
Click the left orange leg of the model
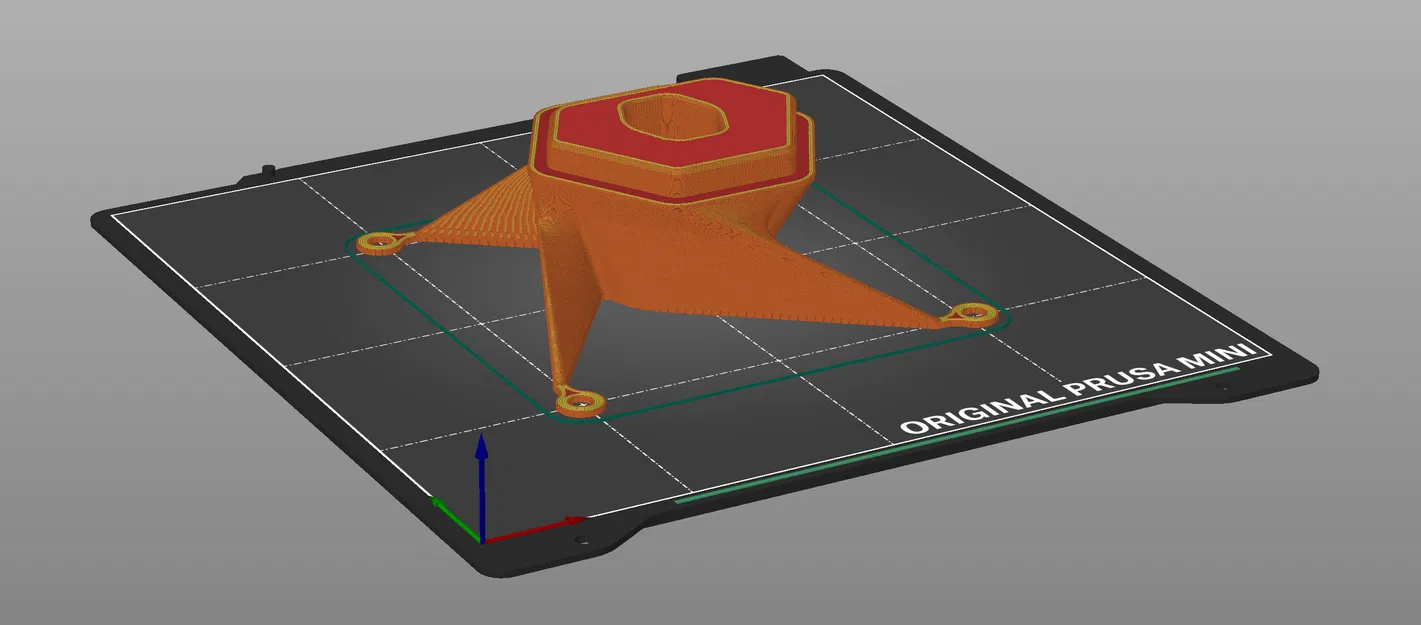470,225
